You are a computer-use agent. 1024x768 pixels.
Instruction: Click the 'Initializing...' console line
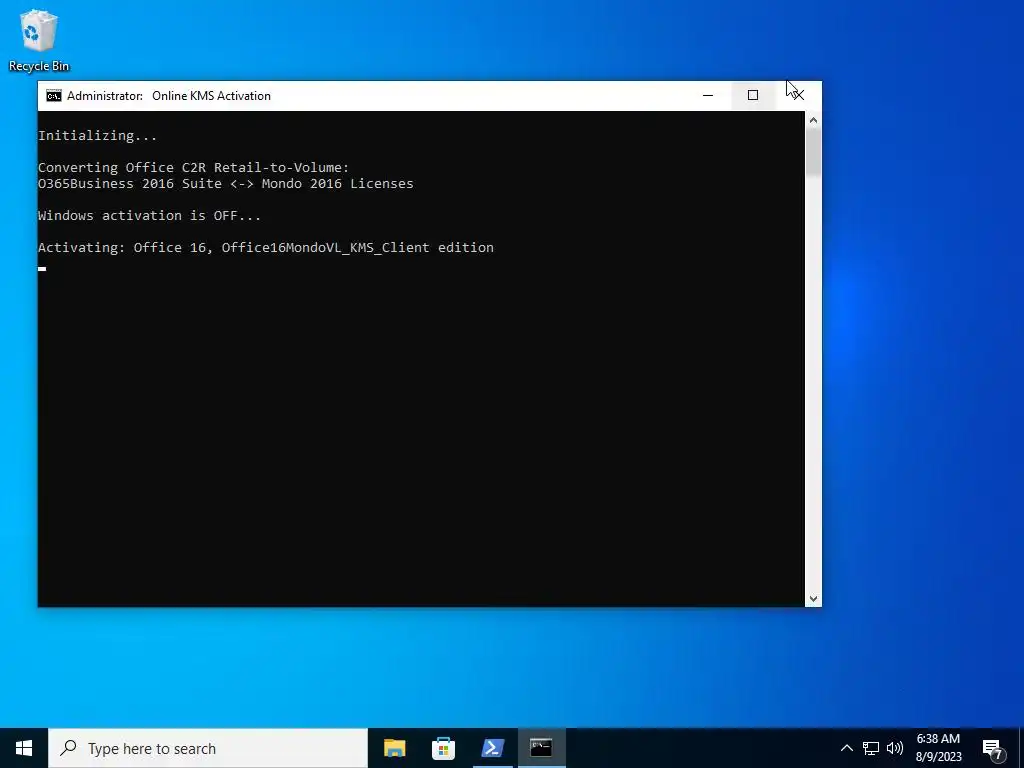[97, 136]
